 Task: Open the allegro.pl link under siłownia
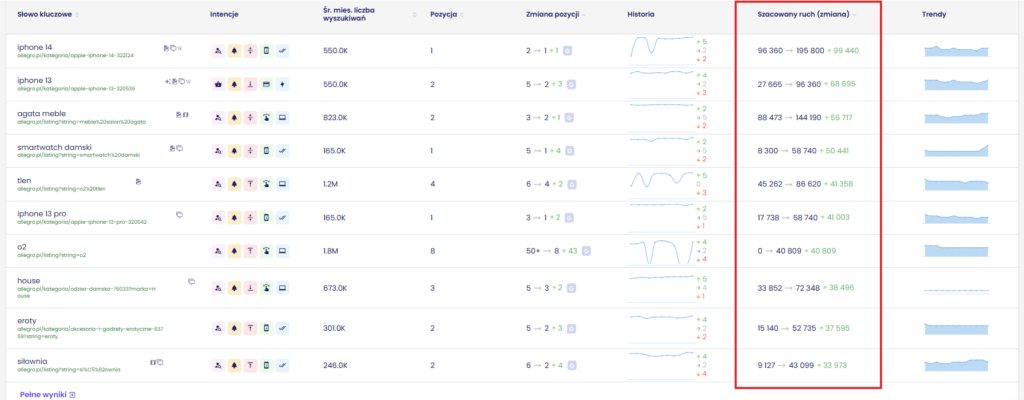click(68, 370)
